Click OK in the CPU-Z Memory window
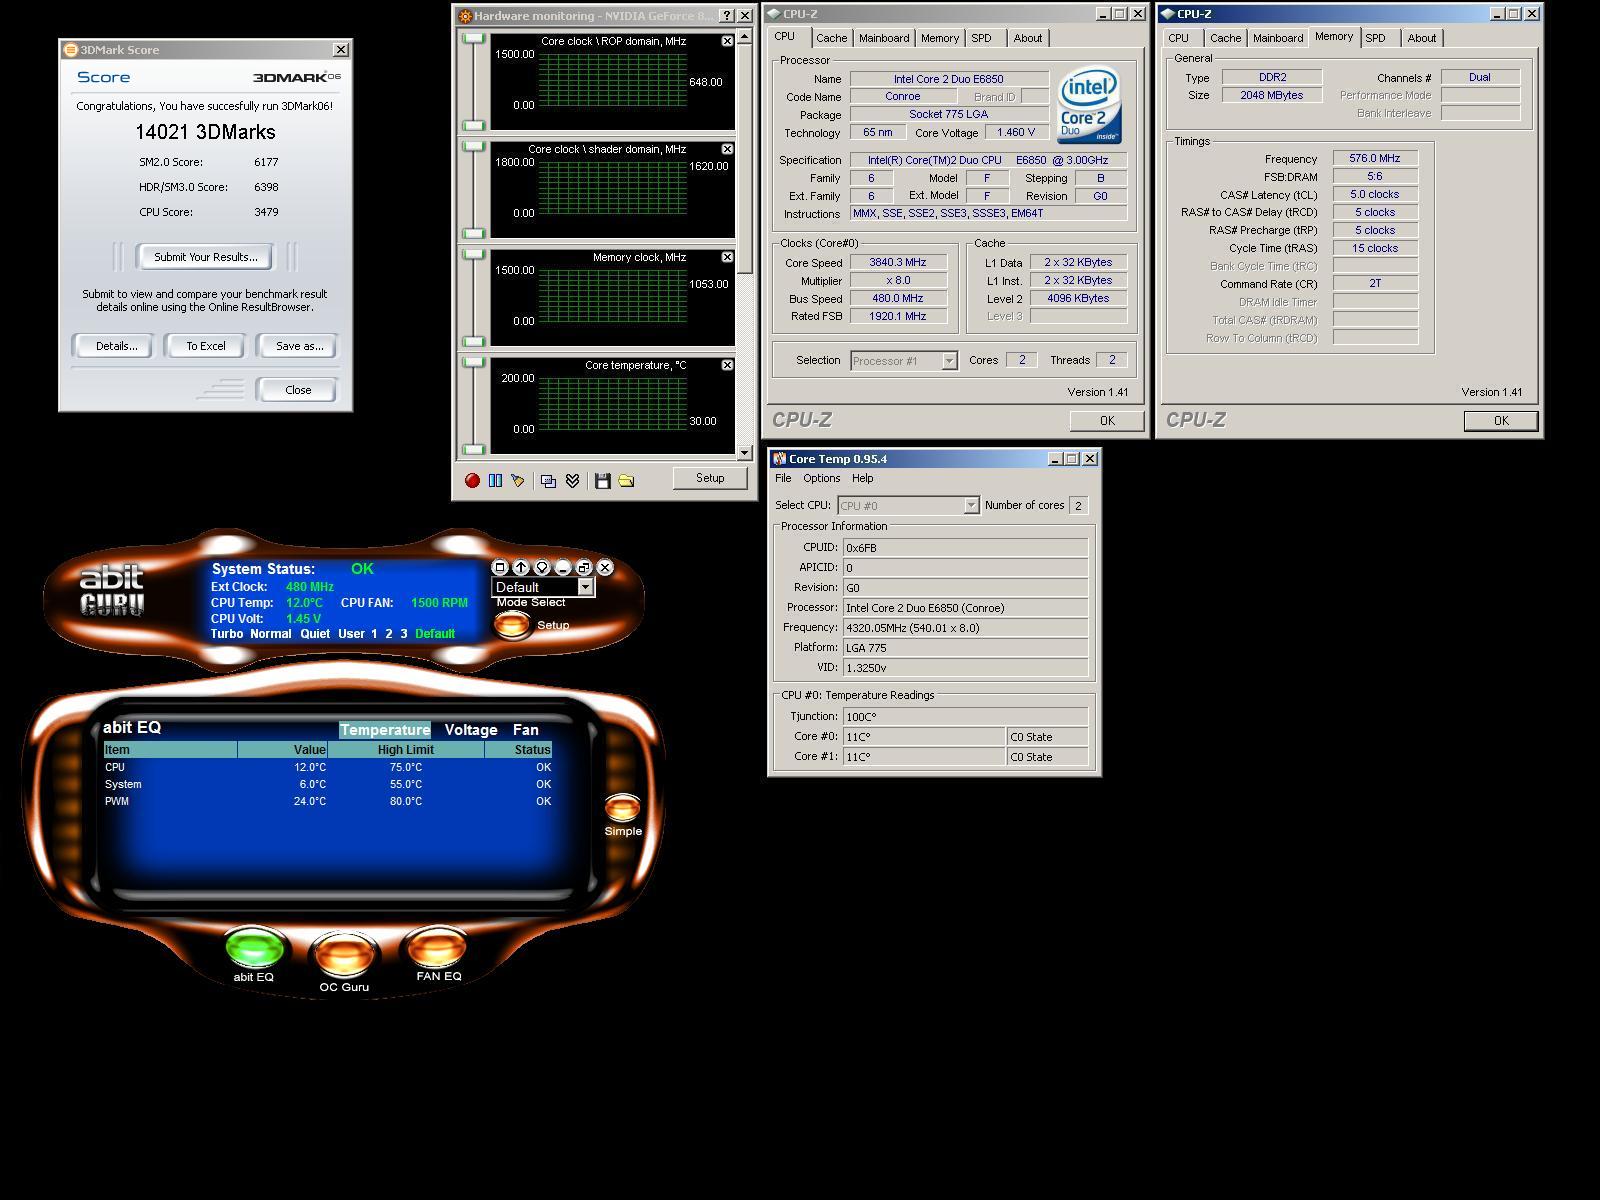 point(1500,421)
